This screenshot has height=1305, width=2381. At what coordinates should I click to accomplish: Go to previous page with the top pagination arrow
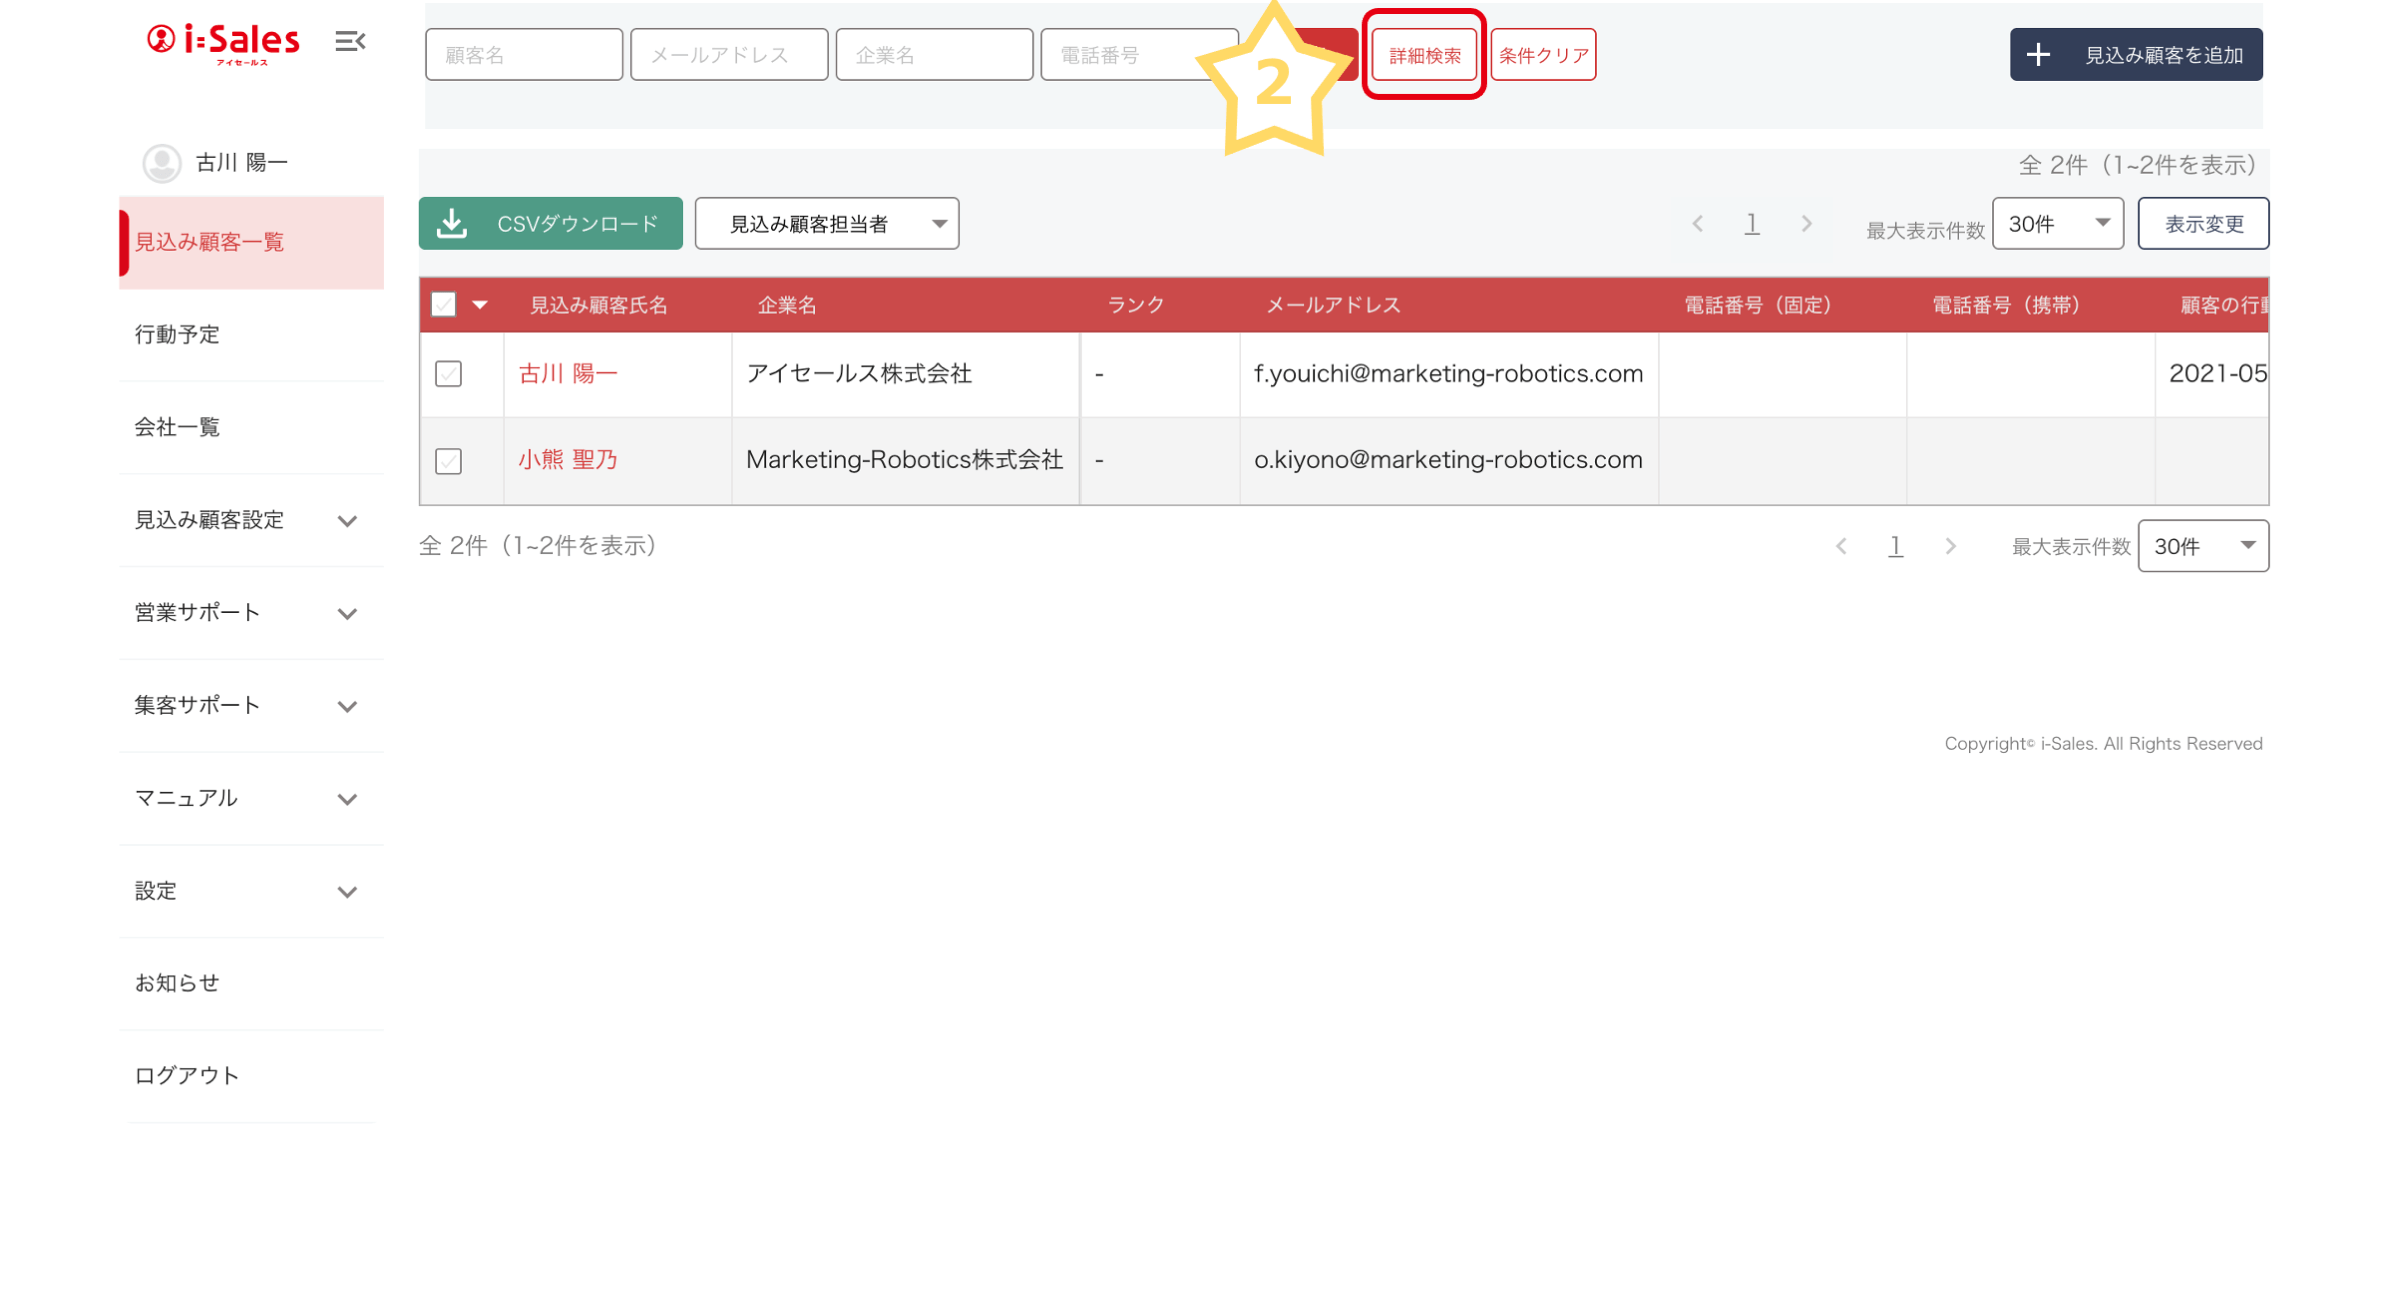click(x=1697, y=224)
